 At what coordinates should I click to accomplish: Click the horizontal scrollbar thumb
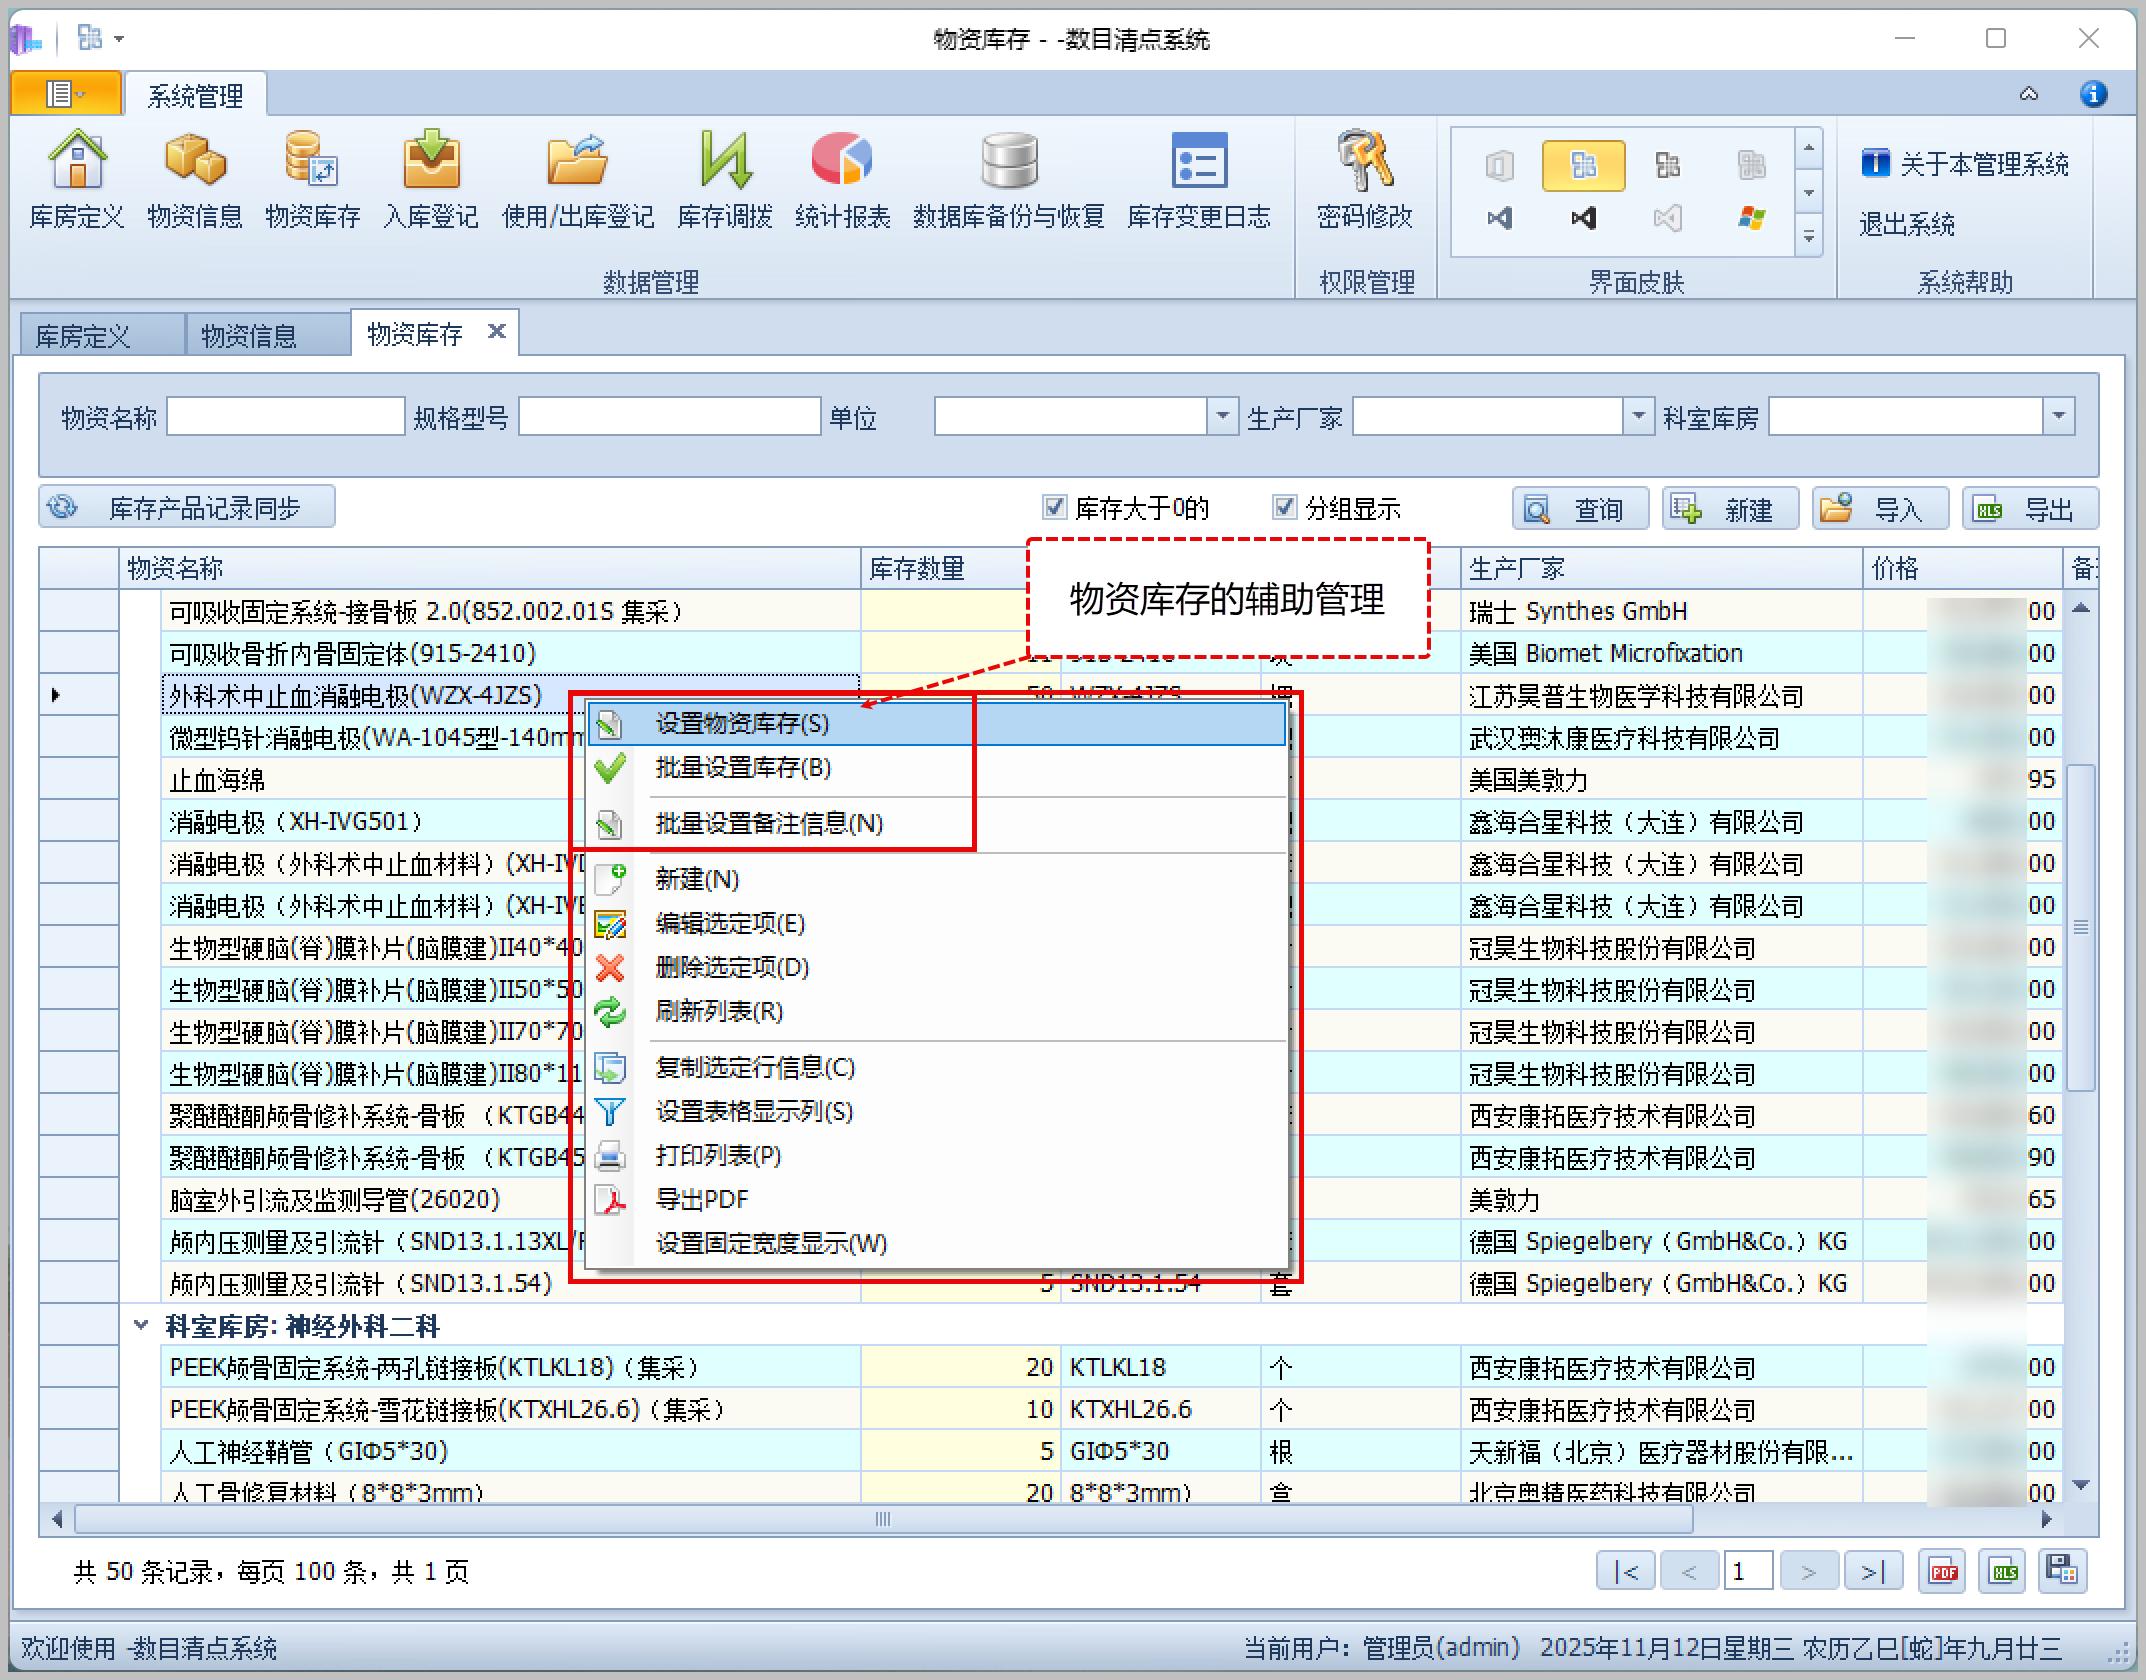click(x=882, y=1519)
